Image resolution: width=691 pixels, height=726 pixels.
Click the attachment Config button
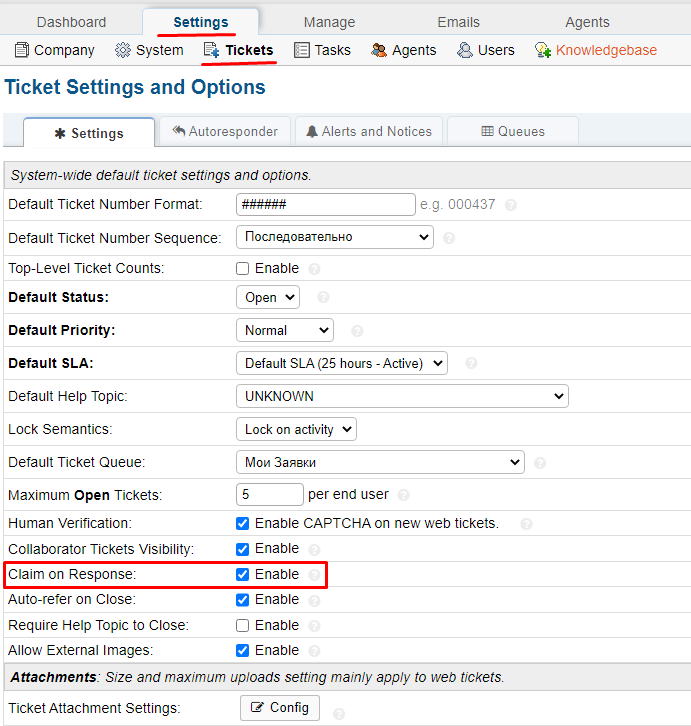(280, 708)
